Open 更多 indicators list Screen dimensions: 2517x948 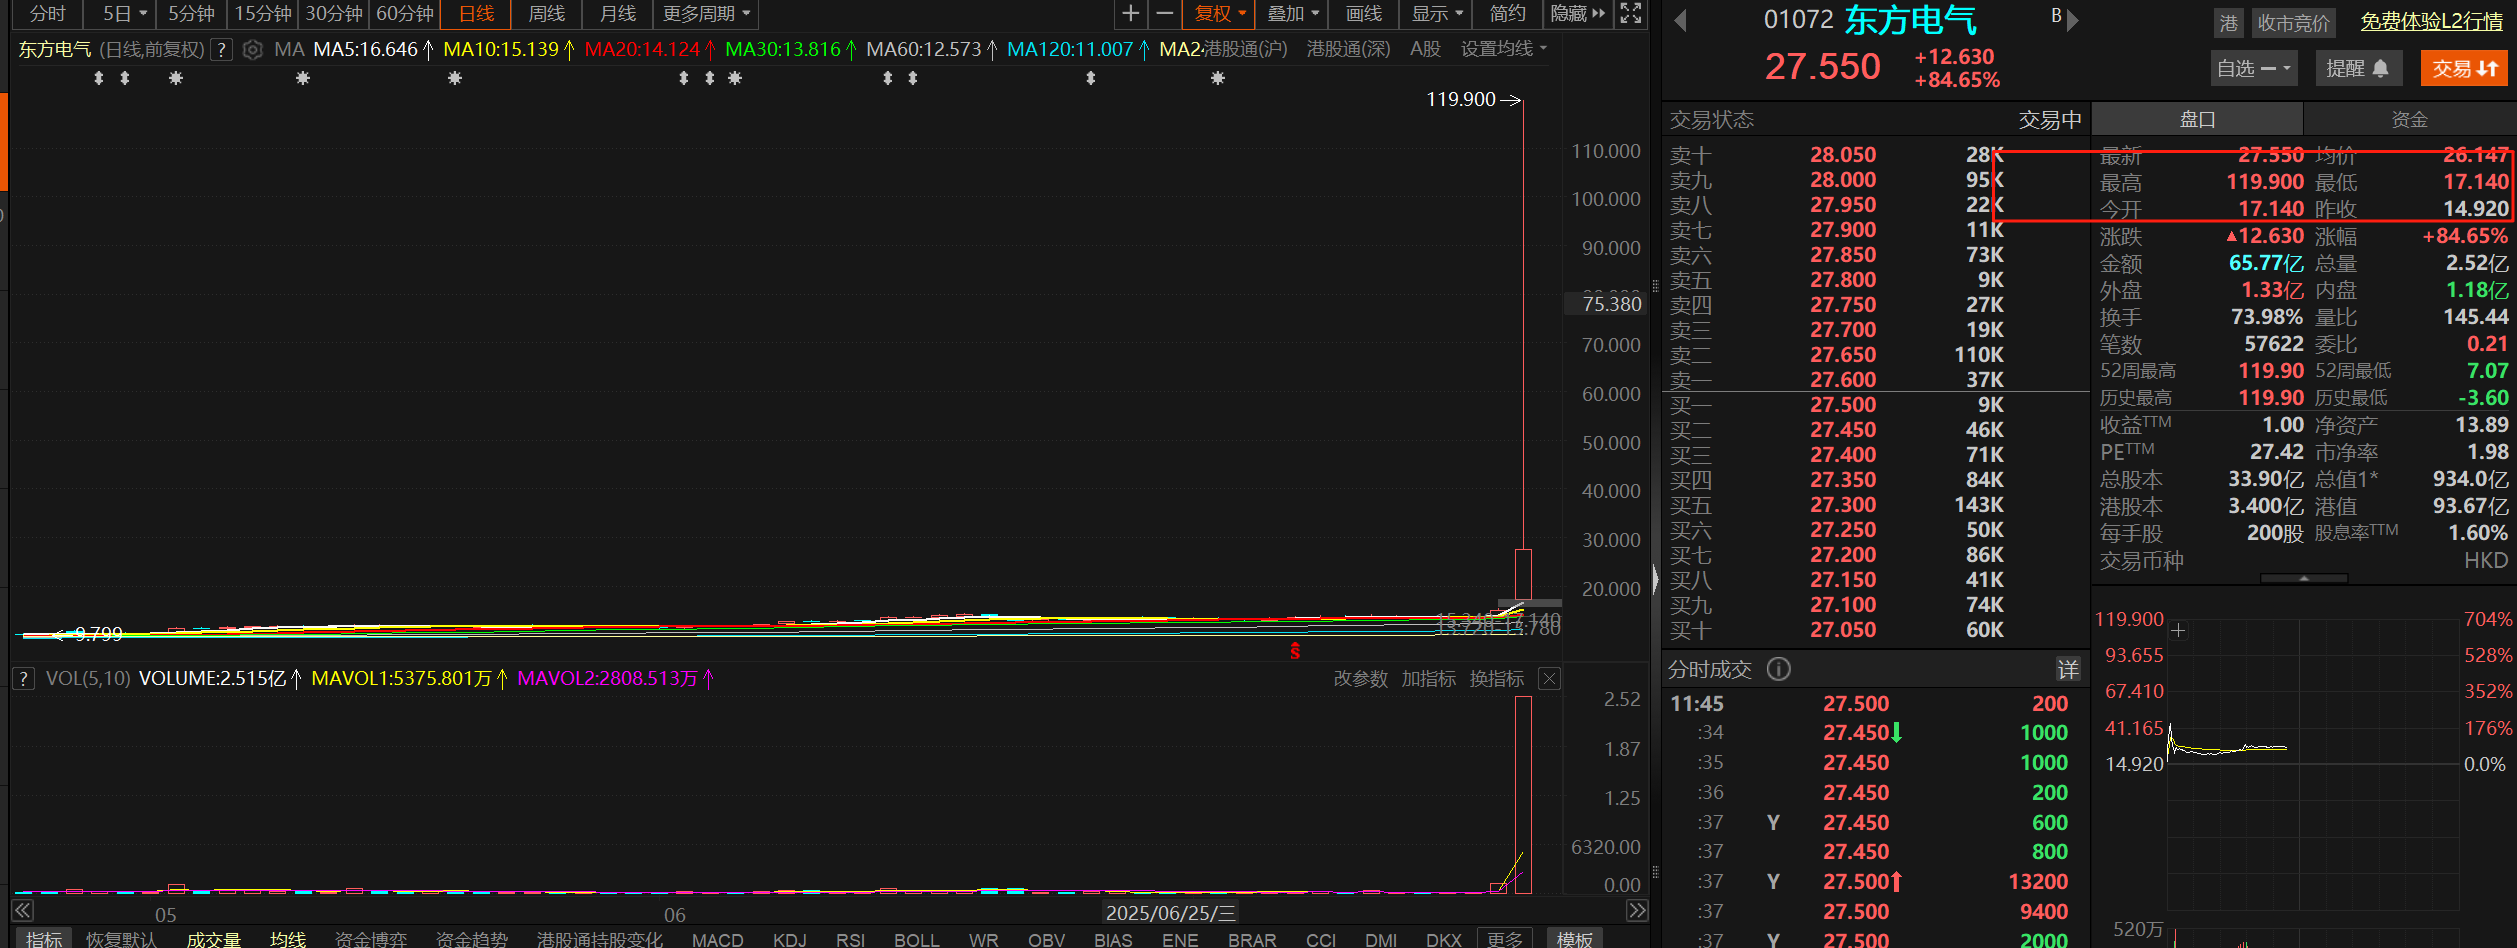pos(1504,939)
